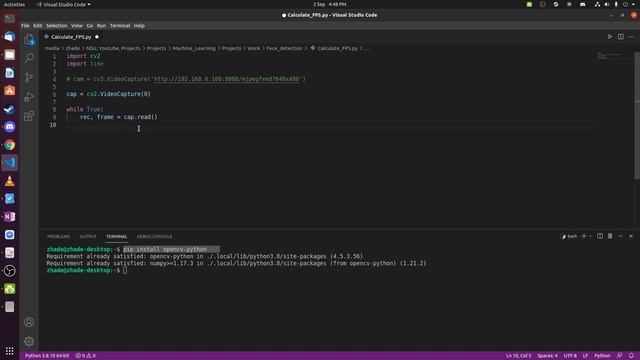Open the Manage gear icon
The image size is (640, 360).
click(x=29, y=341)
